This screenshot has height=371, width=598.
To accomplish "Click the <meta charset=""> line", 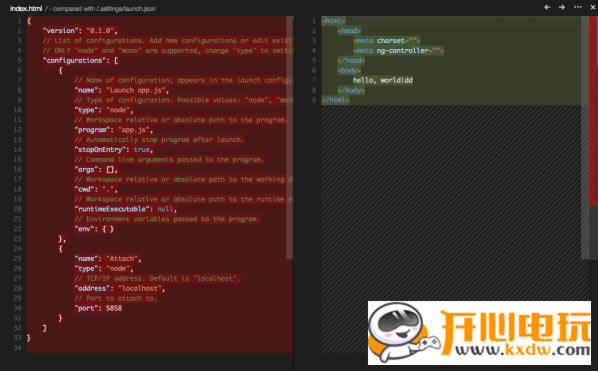I will [x=386, y=40].
